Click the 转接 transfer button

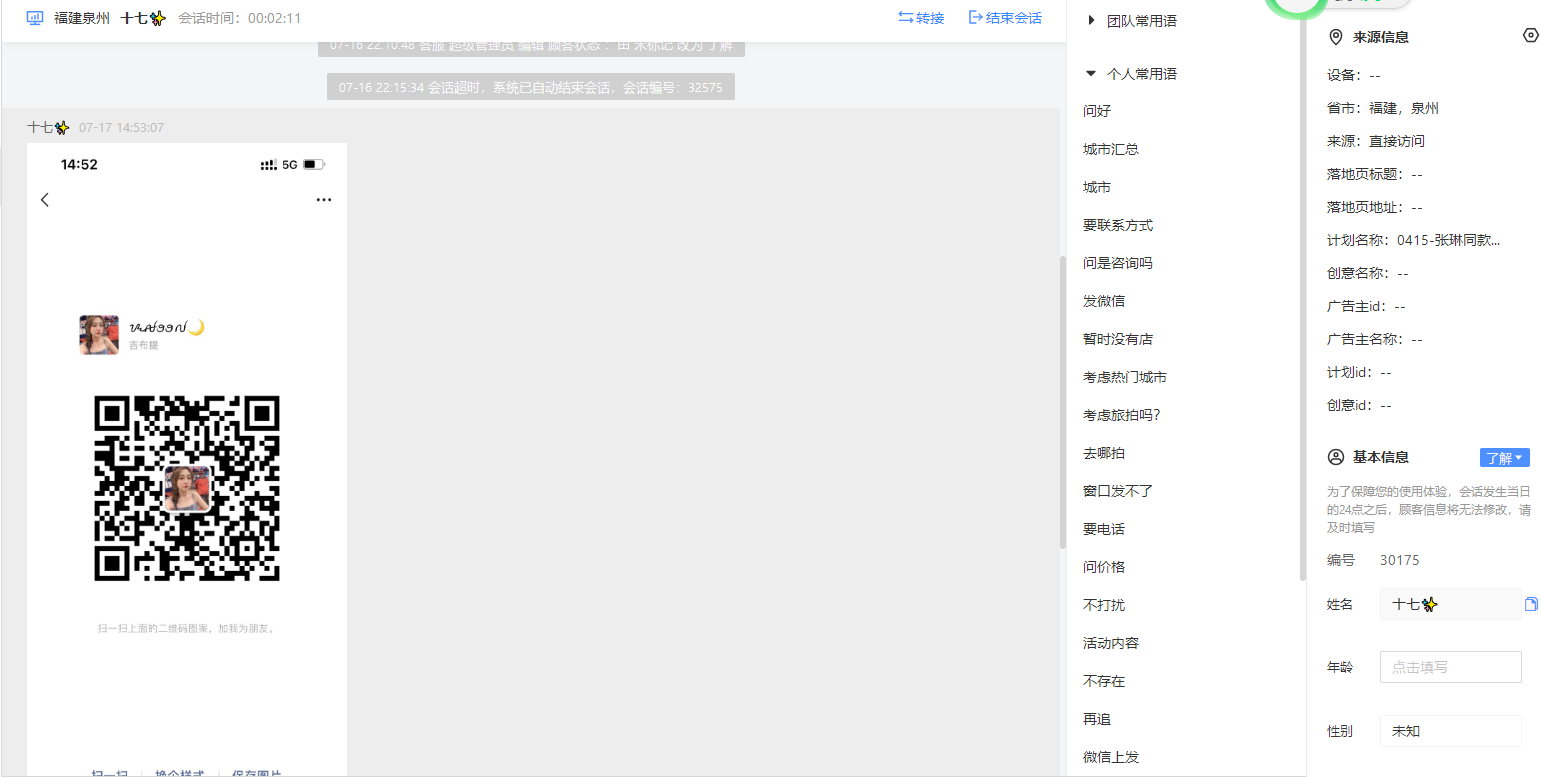tap(921, 18)
